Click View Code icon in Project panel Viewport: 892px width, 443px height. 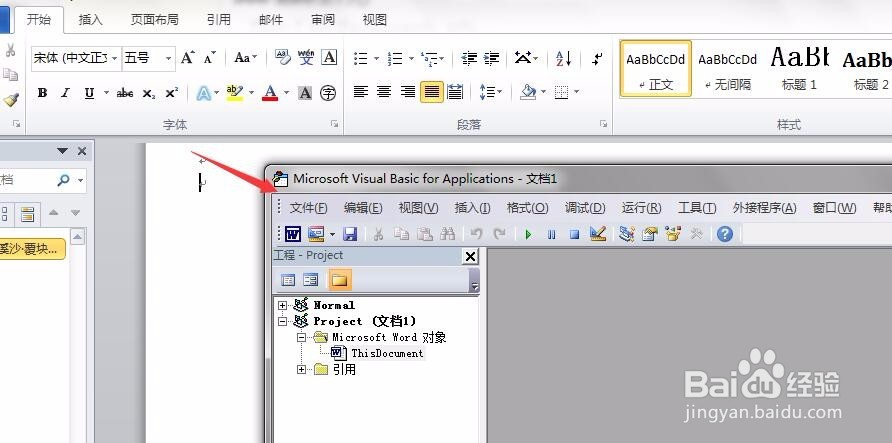[288, 280]
